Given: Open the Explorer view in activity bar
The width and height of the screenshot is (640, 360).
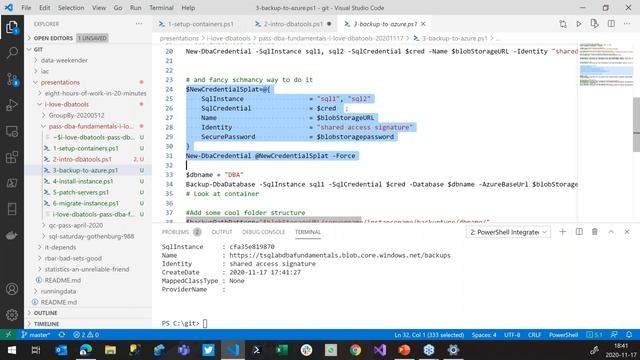Looking at the screenshot, I should click(12, 28).
